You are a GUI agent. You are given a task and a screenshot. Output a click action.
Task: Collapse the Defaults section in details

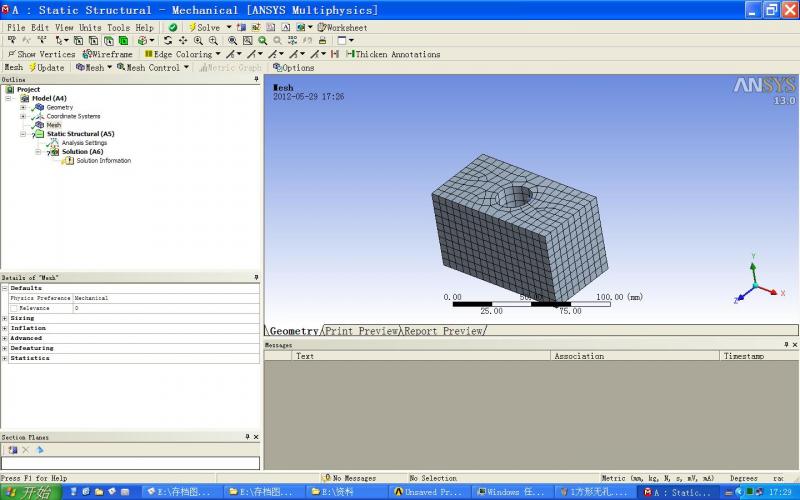[x=5, y=288]
